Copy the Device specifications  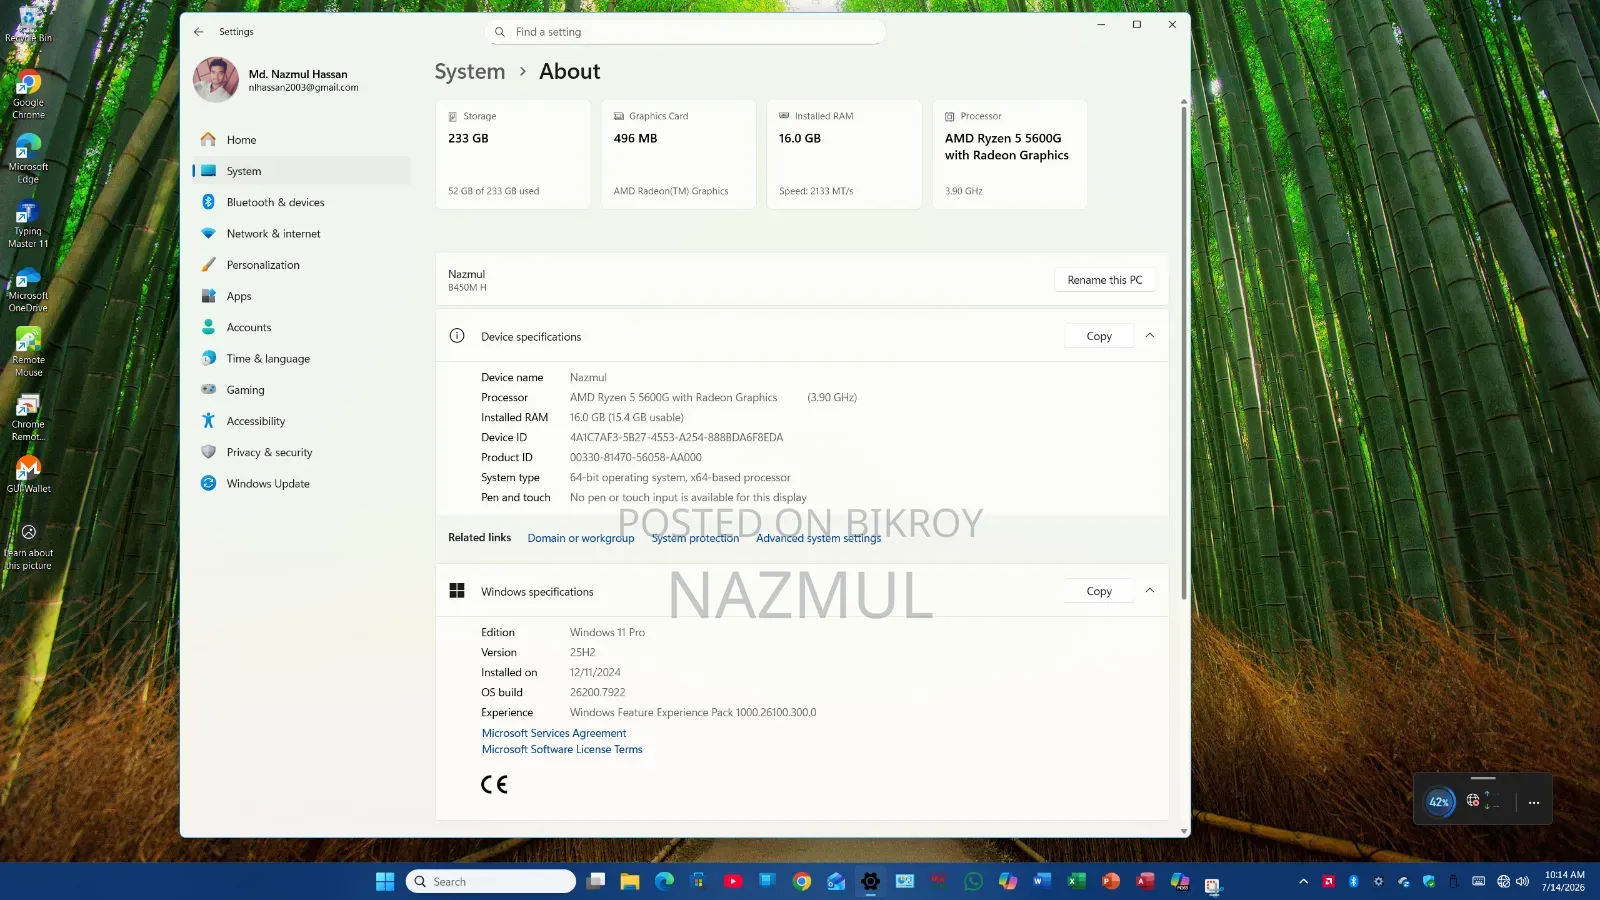click(1099, 336)
